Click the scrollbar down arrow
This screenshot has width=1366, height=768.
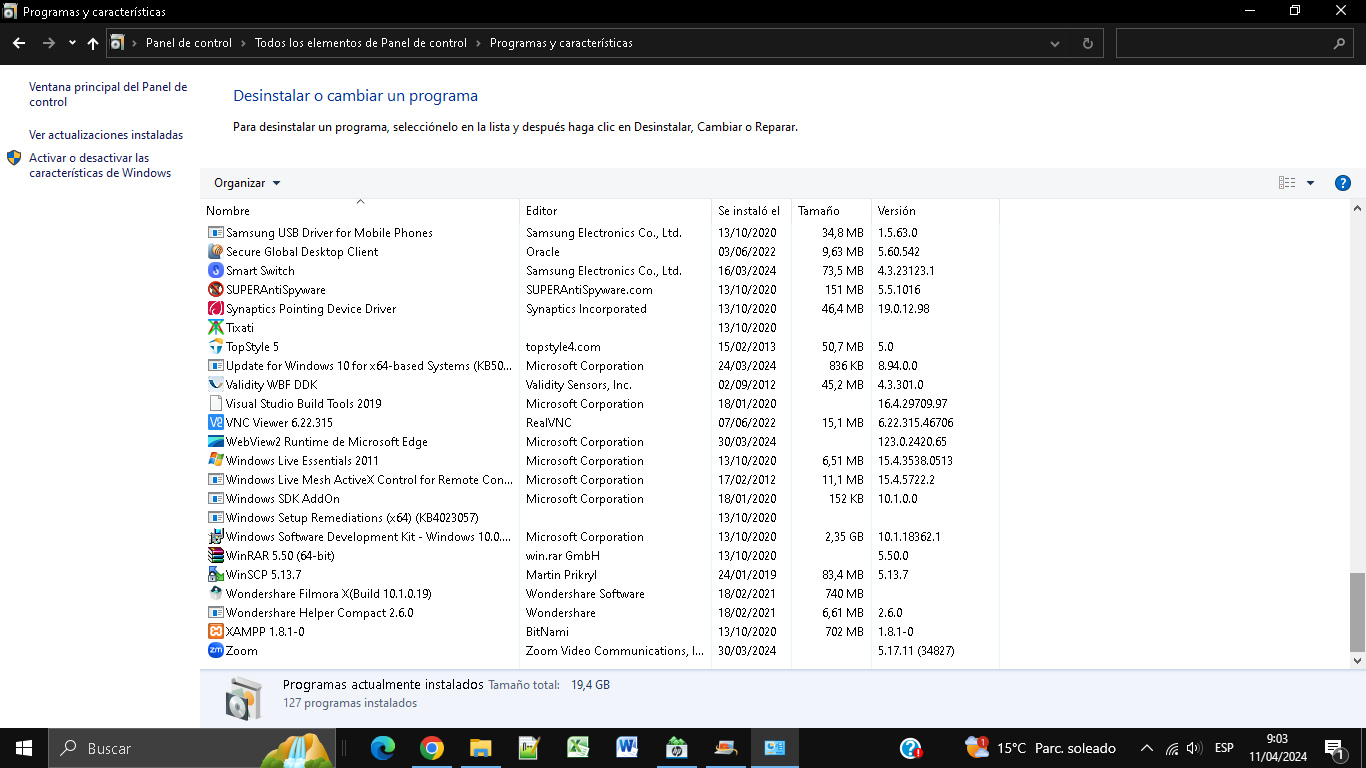(x=1357, y=661)
